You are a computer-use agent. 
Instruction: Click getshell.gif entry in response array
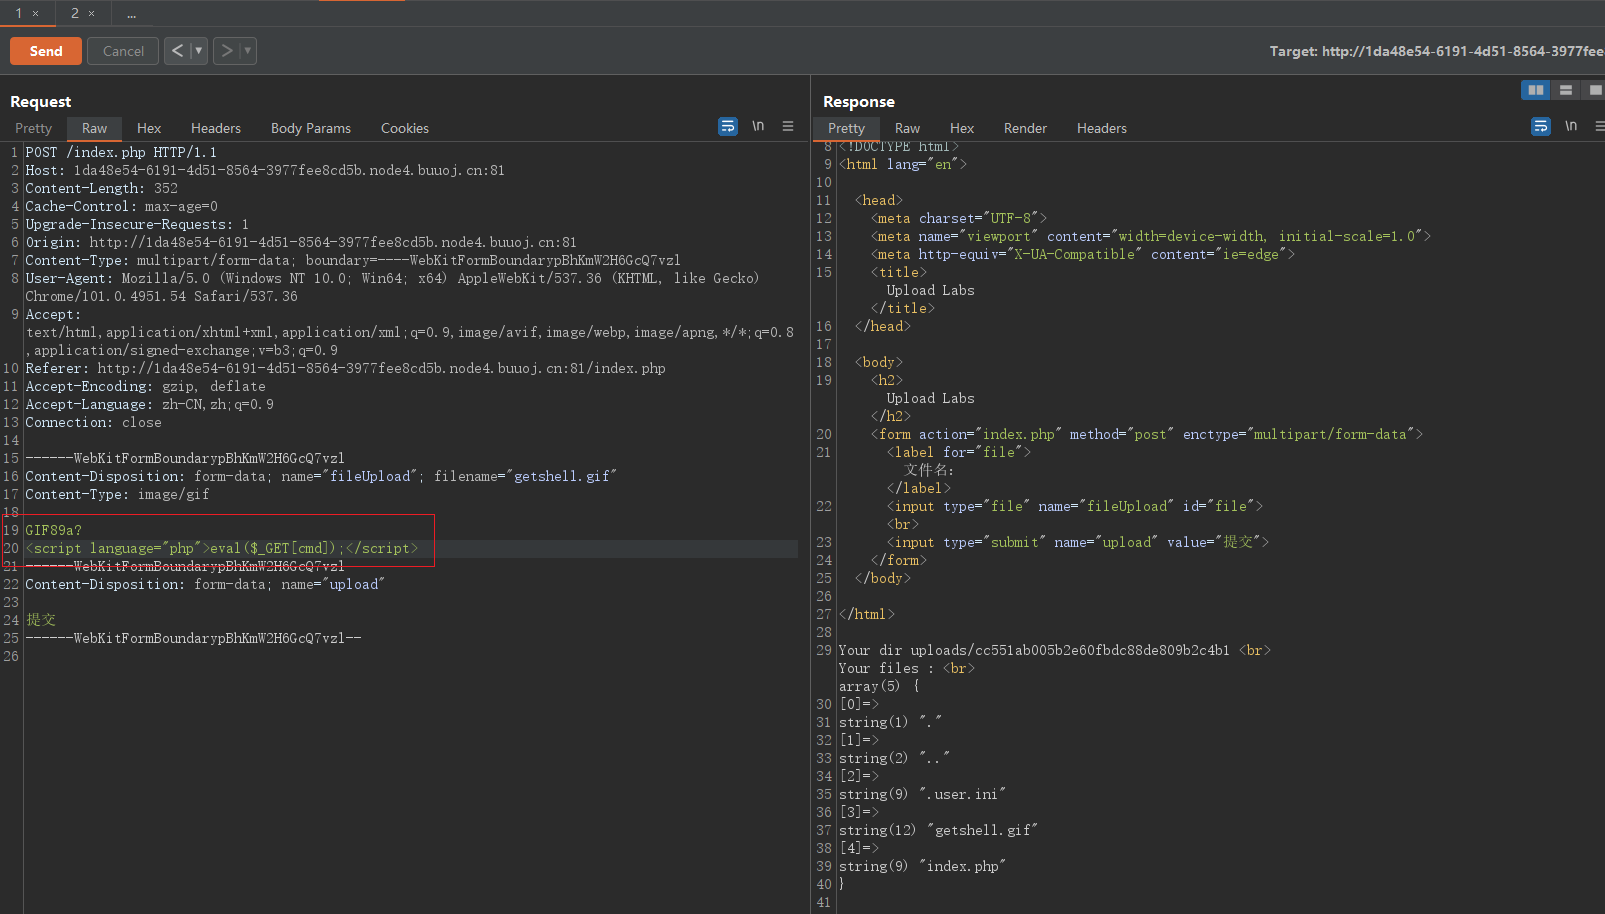click(x=938, y=830)
